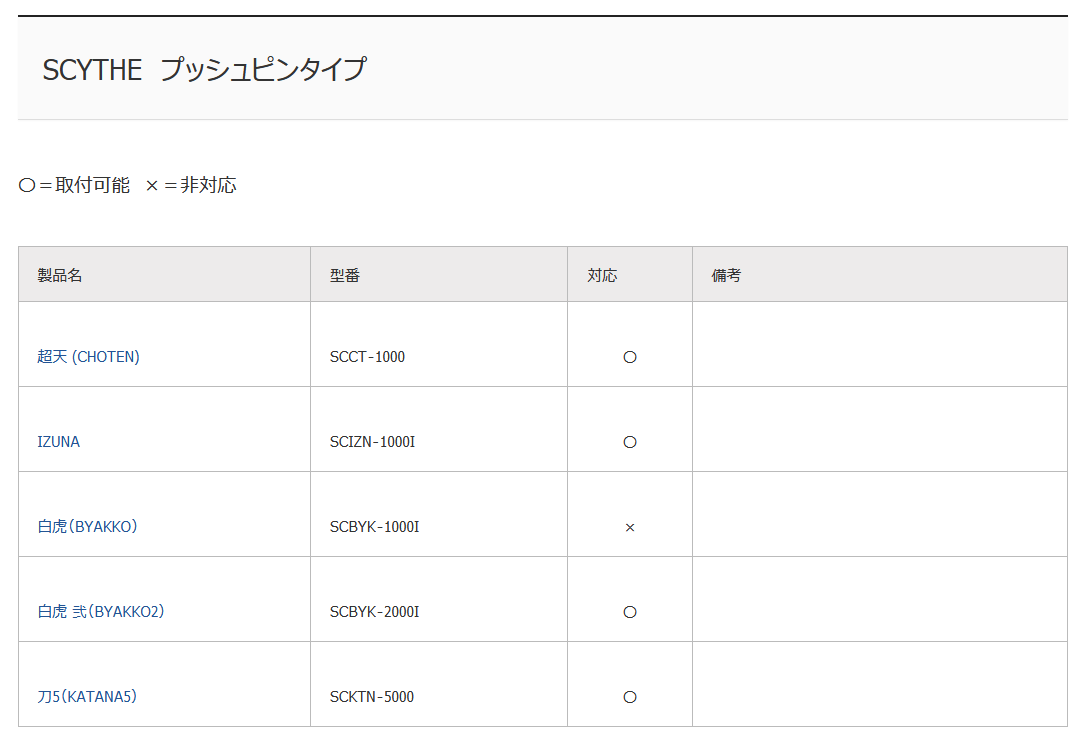The image size is (1083, 744).
Task: Click the circle mark in KATANA5 row
Action: click(x=630, y=697)
